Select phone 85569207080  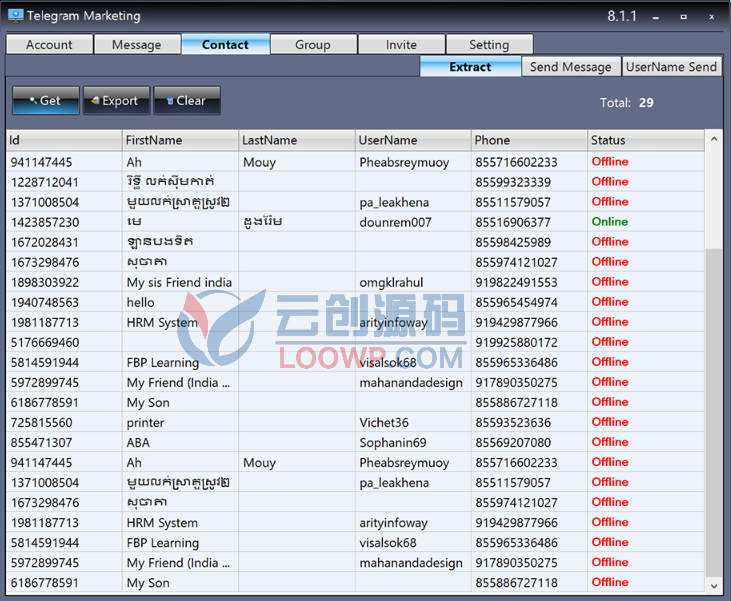pyautogui.click(x=513, y=443)
